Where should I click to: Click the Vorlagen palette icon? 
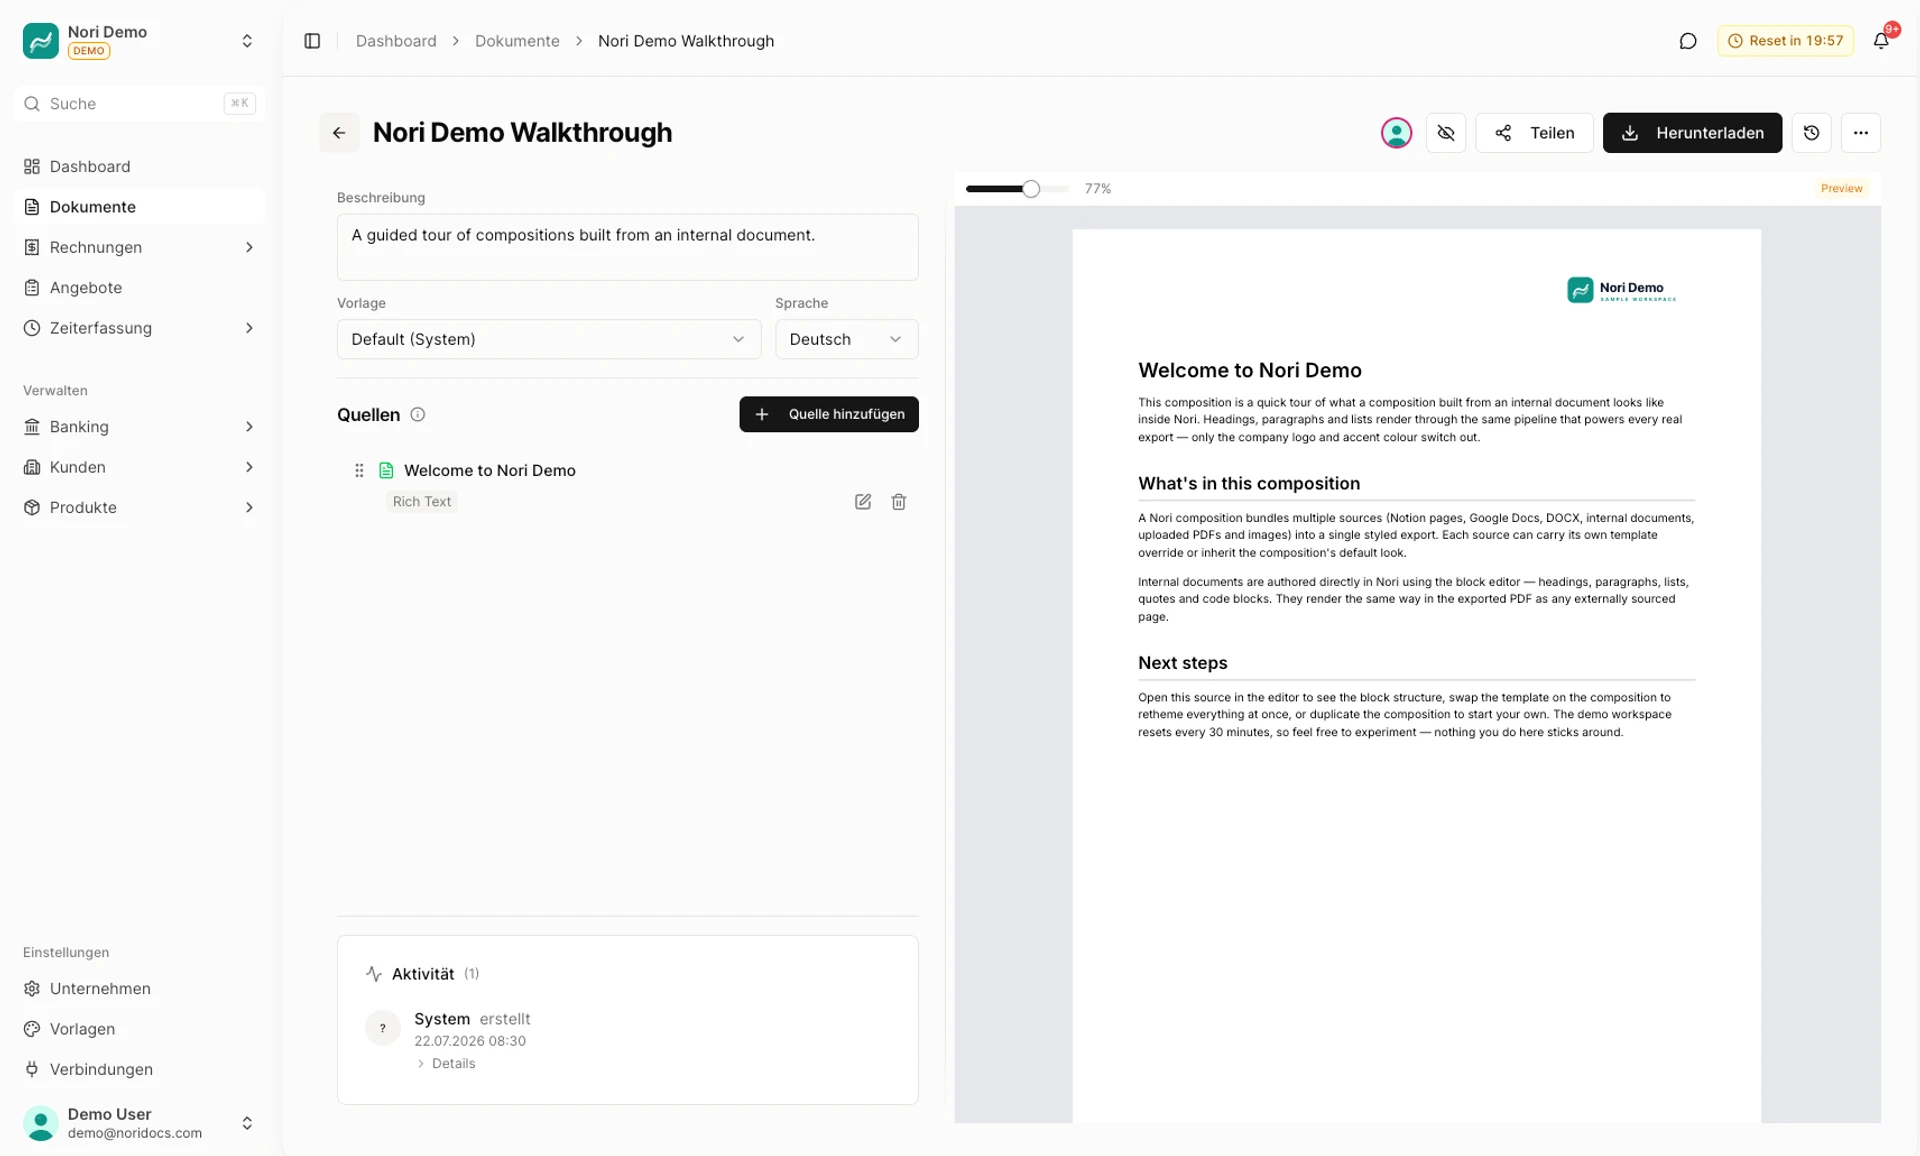pyautogui.click(x=32, y=1029)
